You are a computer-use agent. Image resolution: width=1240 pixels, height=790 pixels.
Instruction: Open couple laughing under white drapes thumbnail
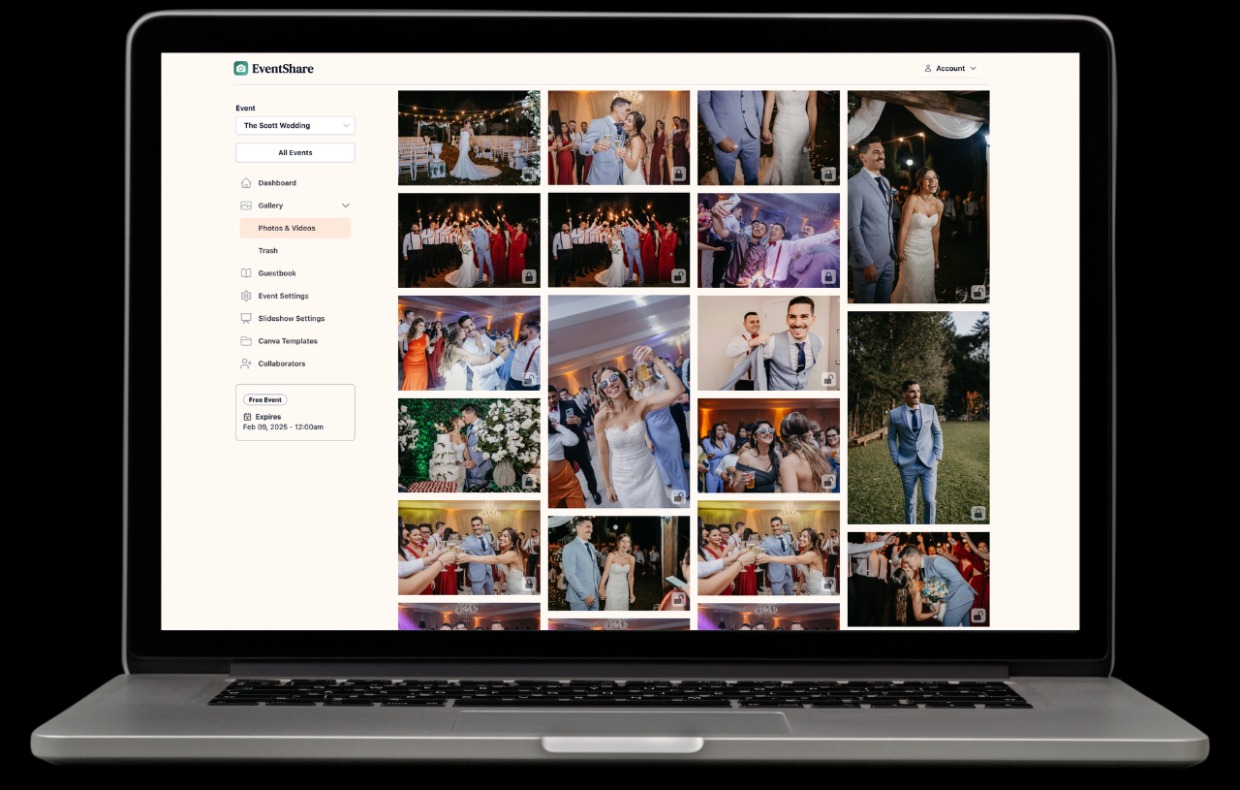pyautogui.click(x=918, y=197)
